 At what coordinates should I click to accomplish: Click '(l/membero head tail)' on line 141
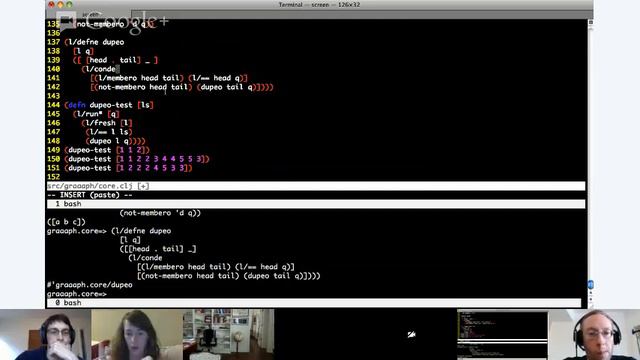click(139, 78)
